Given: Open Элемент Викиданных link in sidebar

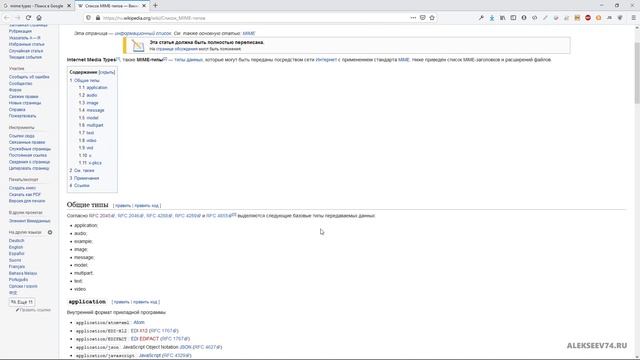Looking at the screenshot, I should (29, 221).
